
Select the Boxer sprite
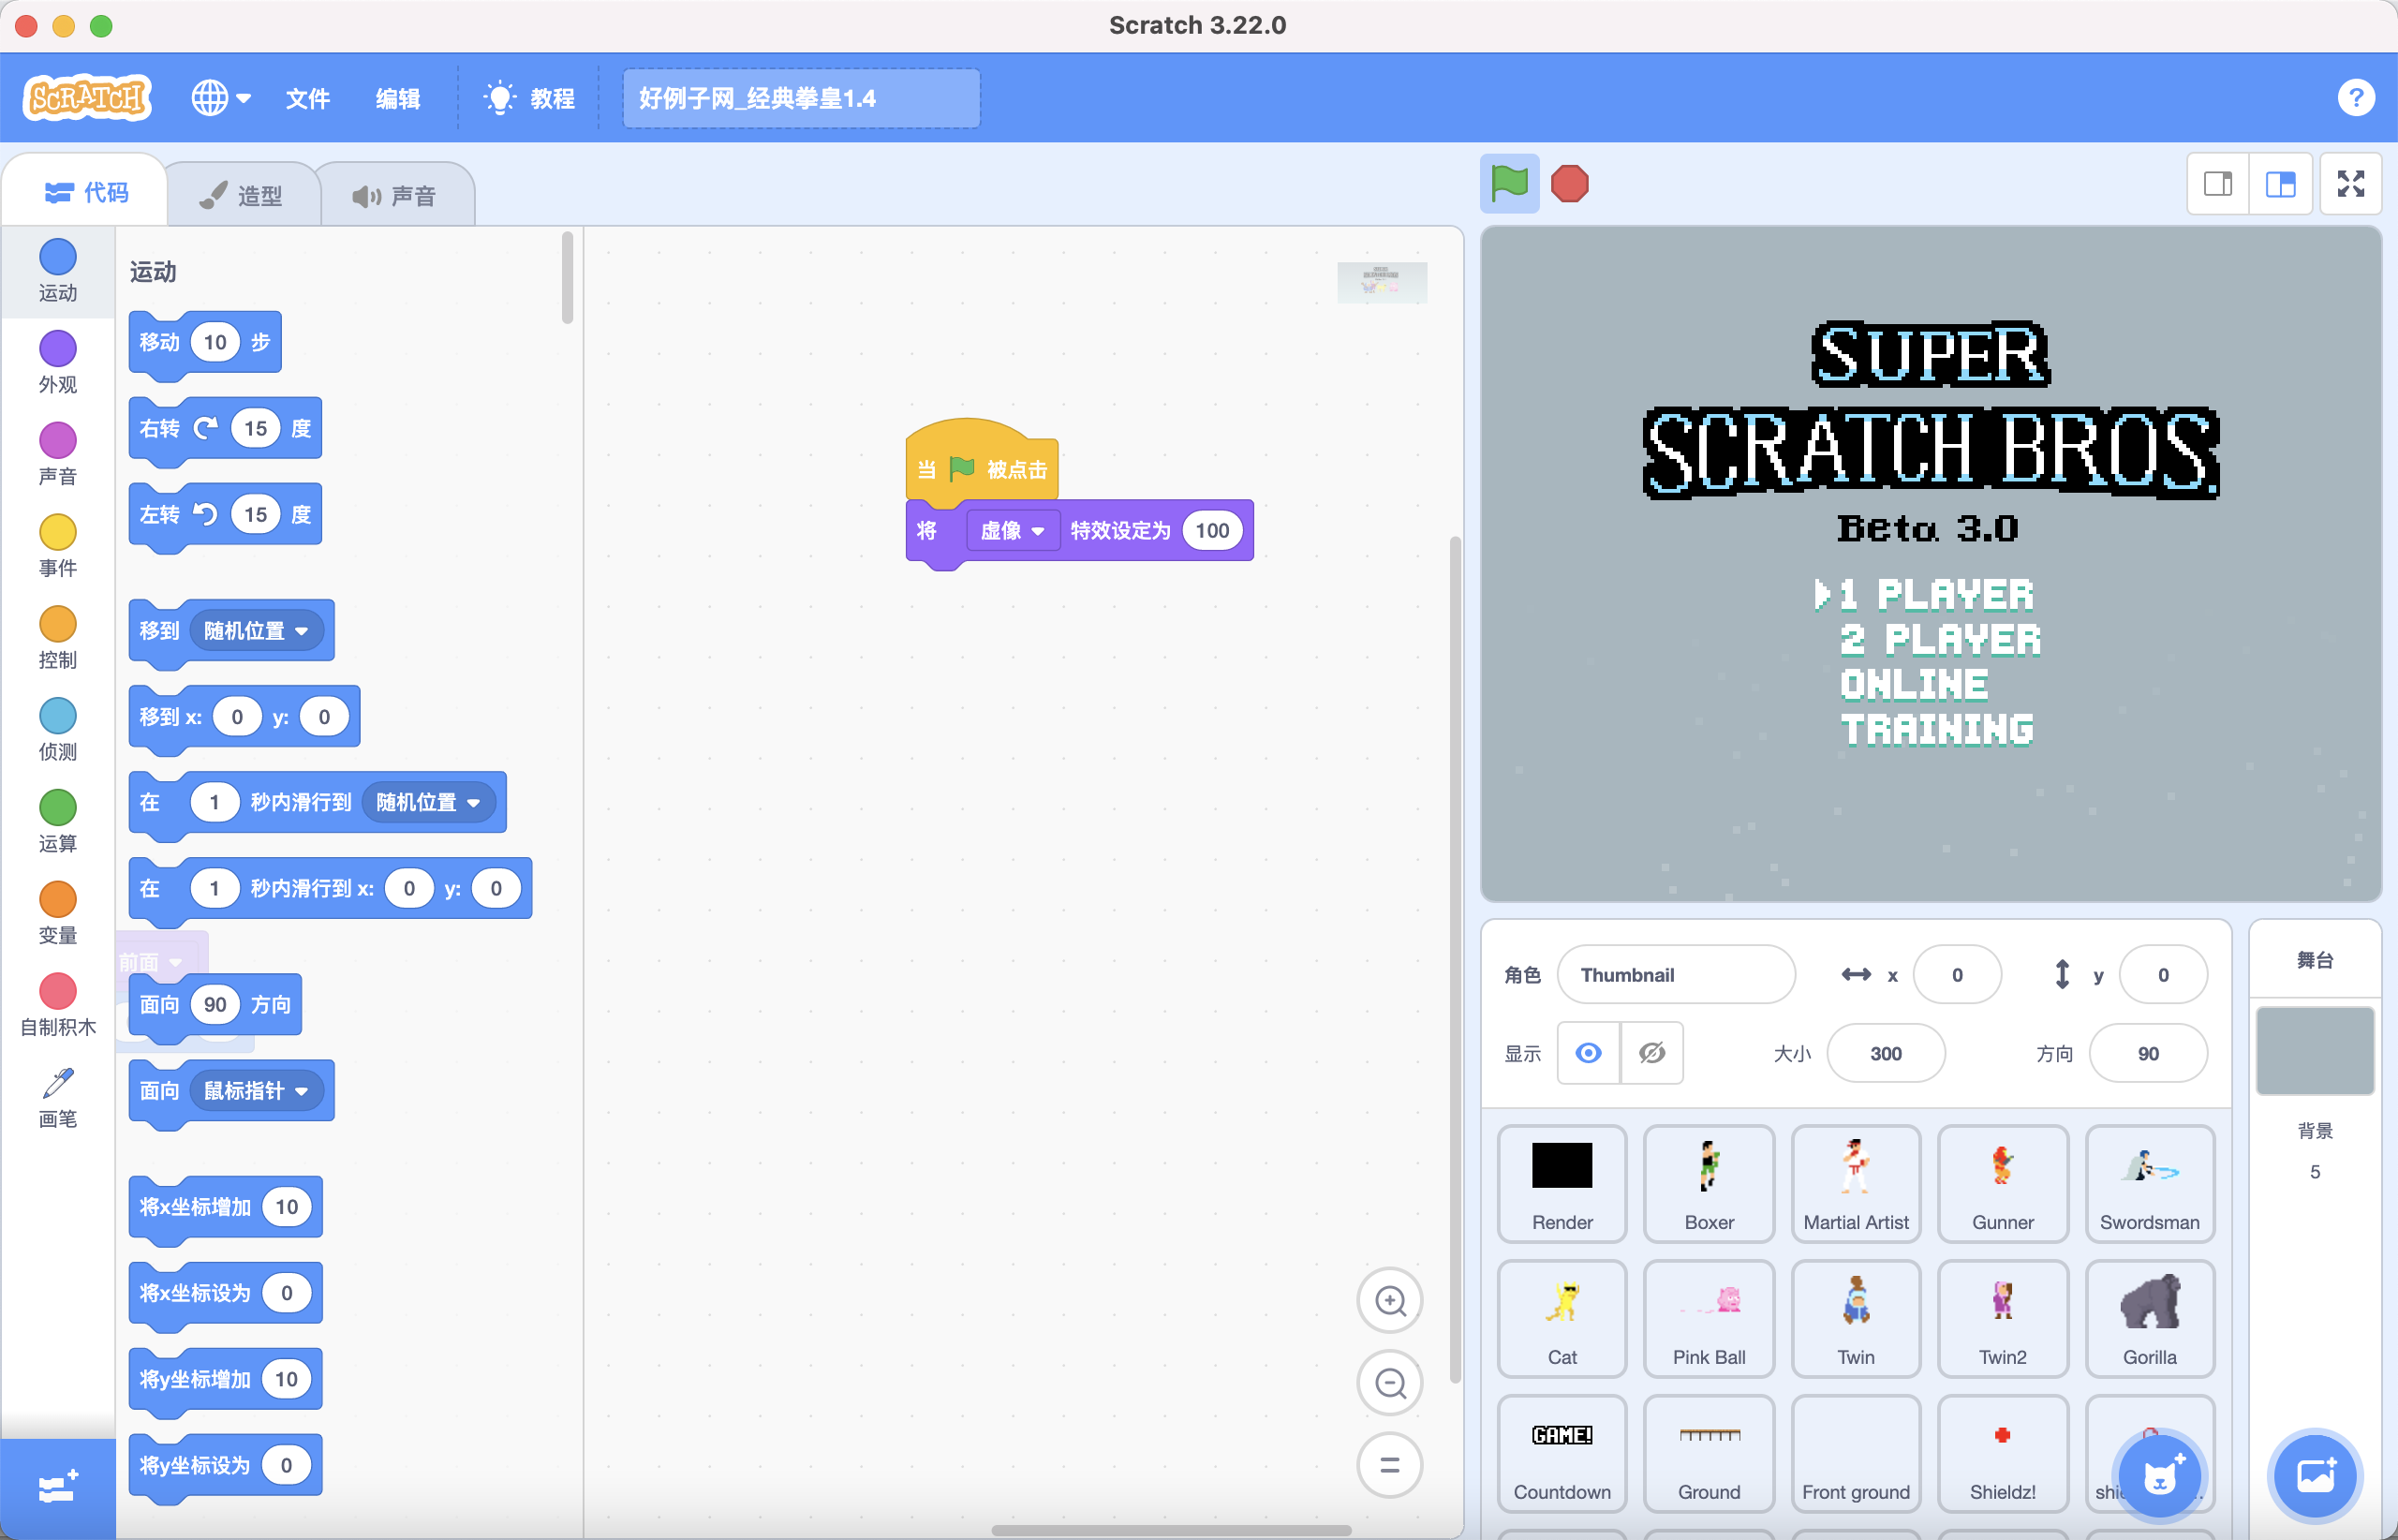1709,1184
